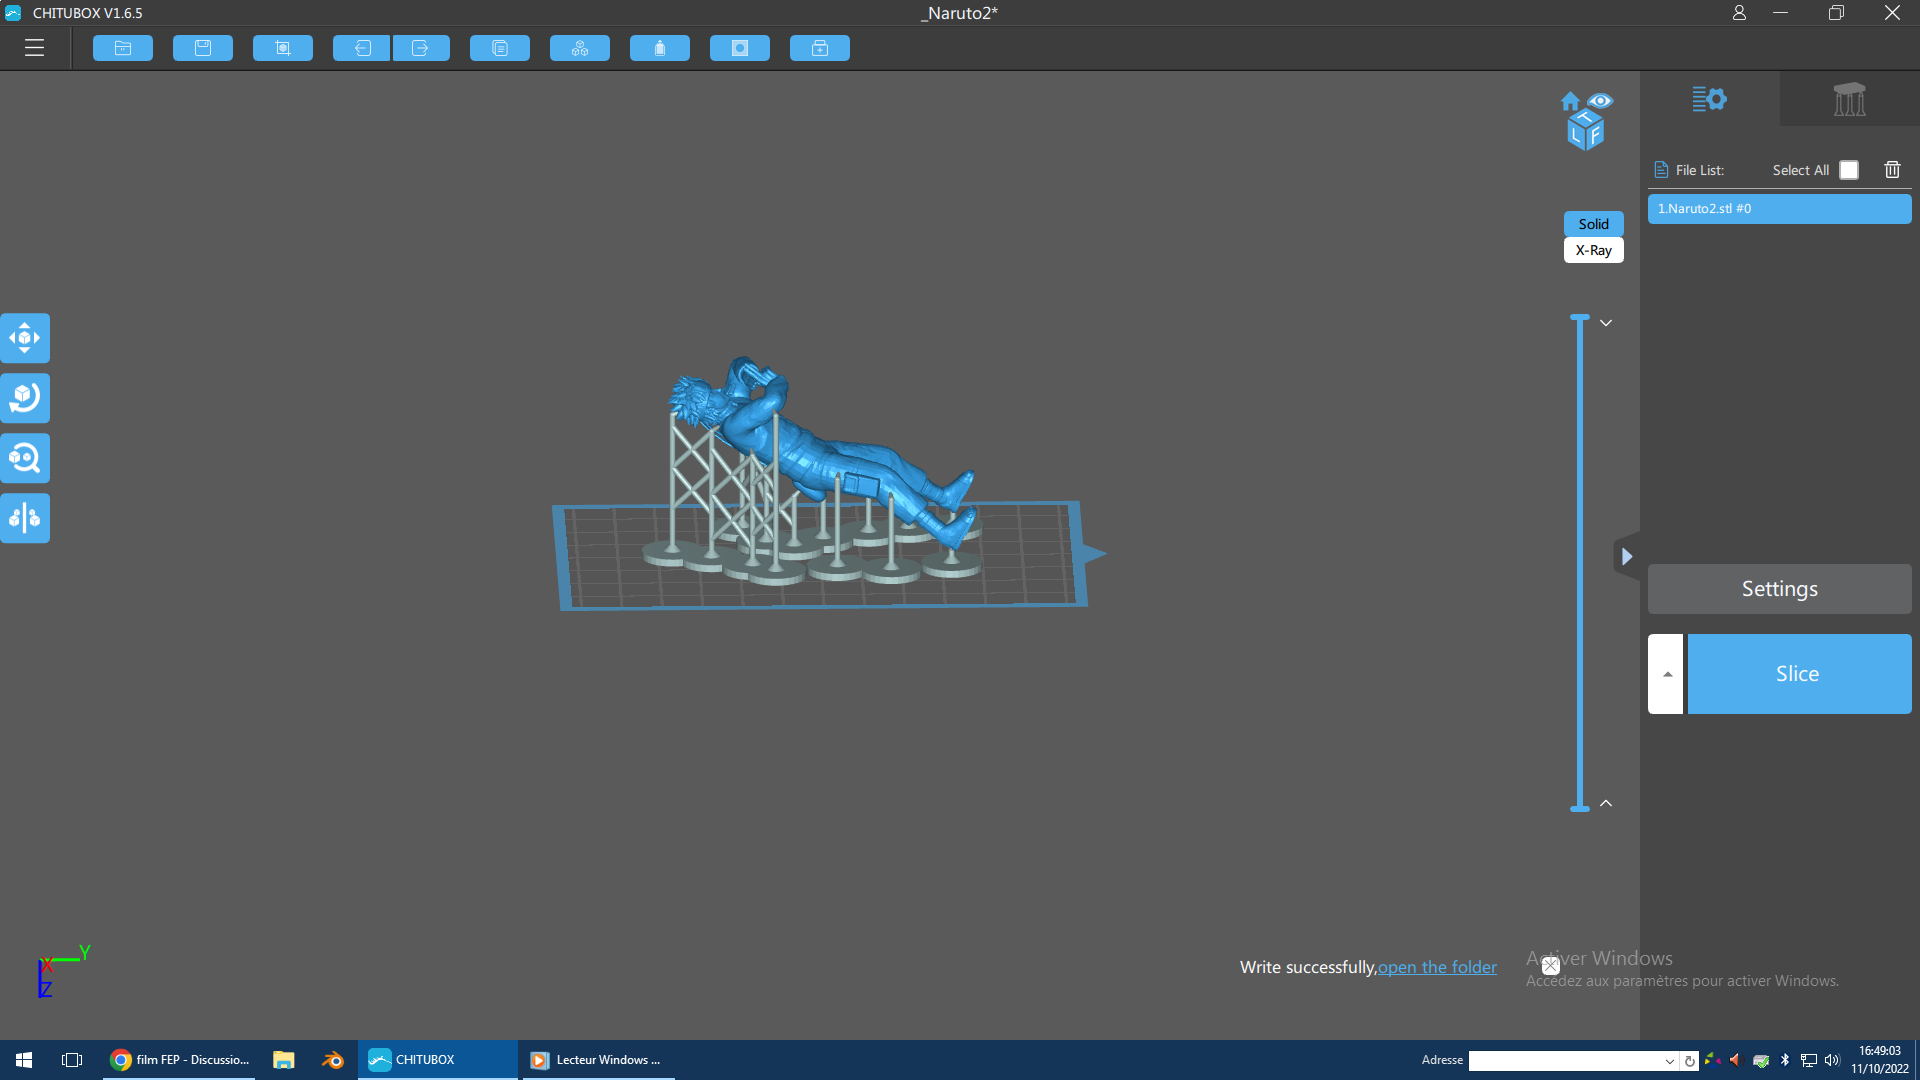Click the Undo toolbar button
This screenshot has width=1920, height=1080.
[362, 48]
